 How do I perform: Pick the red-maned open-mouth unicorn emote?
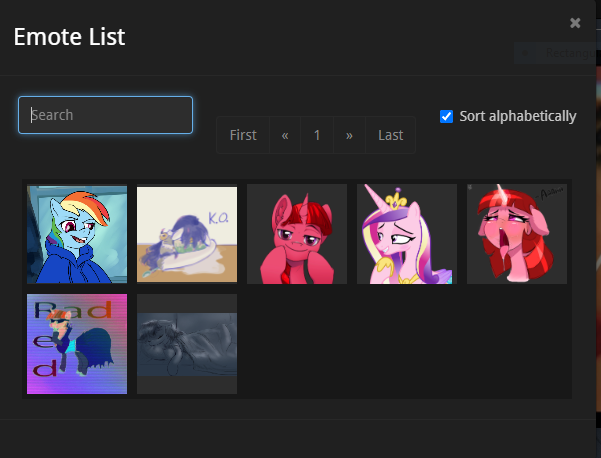click(517, 234)
